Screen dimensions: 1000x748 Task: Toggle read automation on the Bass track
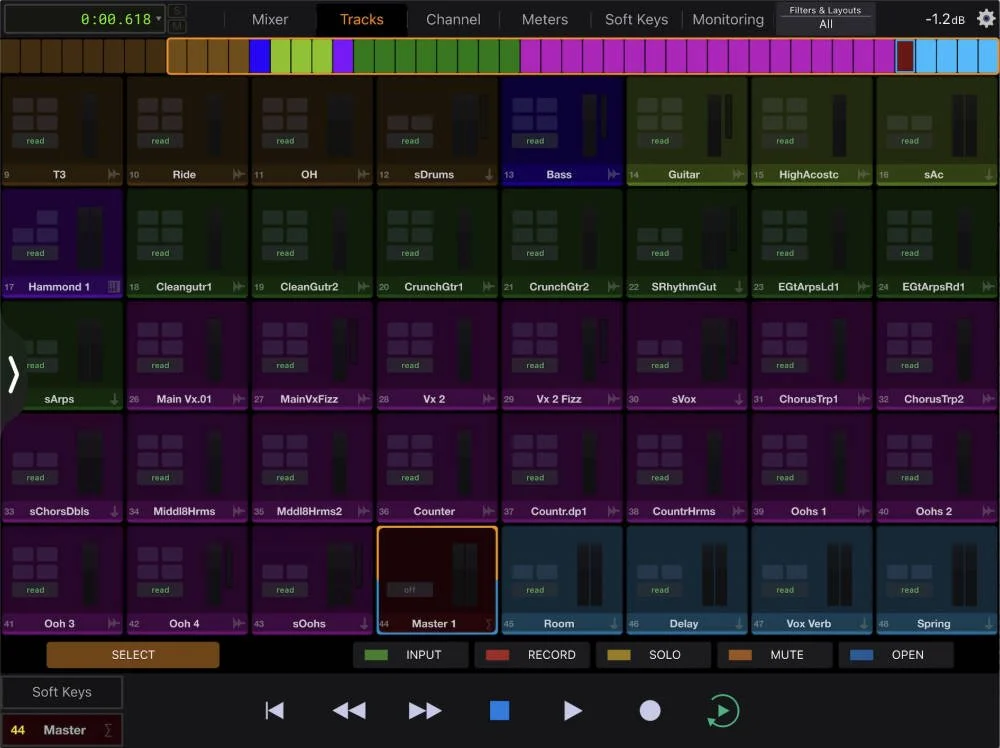coord(534,141)
